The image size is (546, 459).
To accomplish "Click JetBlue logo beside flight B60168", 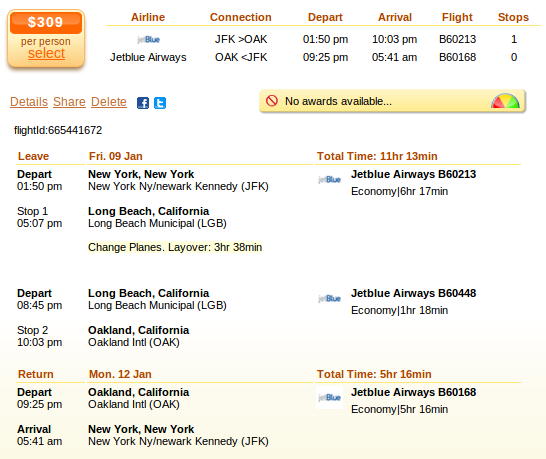I will pyautogui.click(x=329, y=397).
